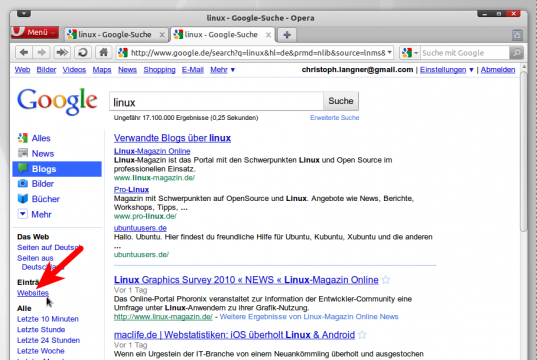This screenshot has width=537, height=360.
Task: Star the maclife.de result
Action: 362,335
